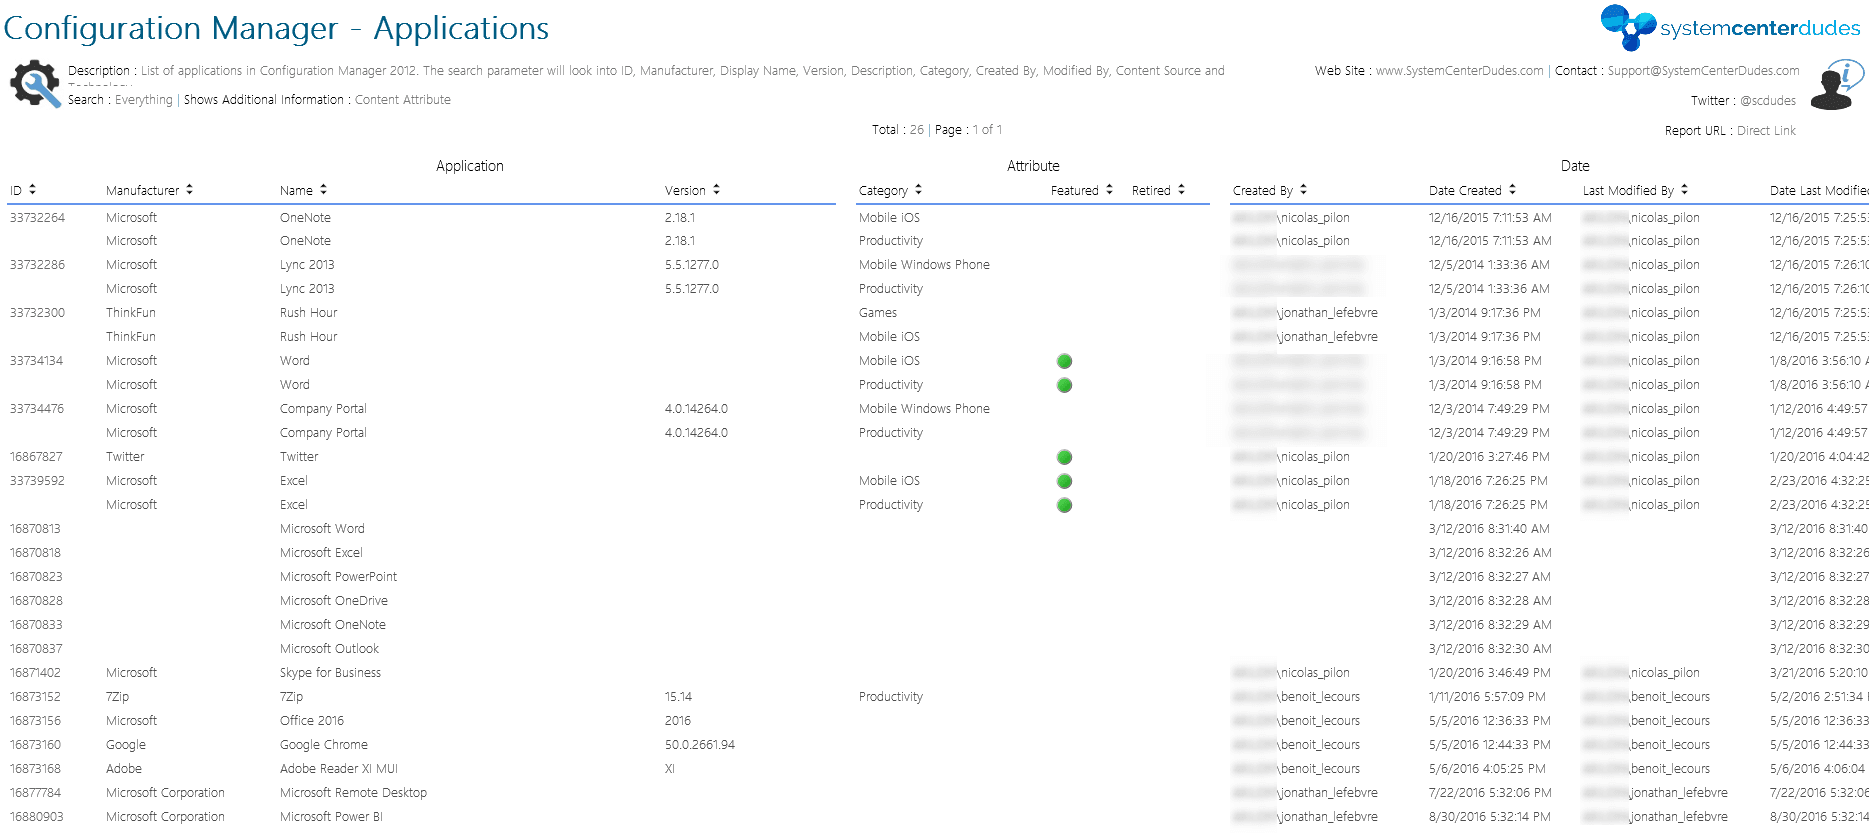Click date created 8/30/2016 5:32:14 PM

[x=1490, y=817]
